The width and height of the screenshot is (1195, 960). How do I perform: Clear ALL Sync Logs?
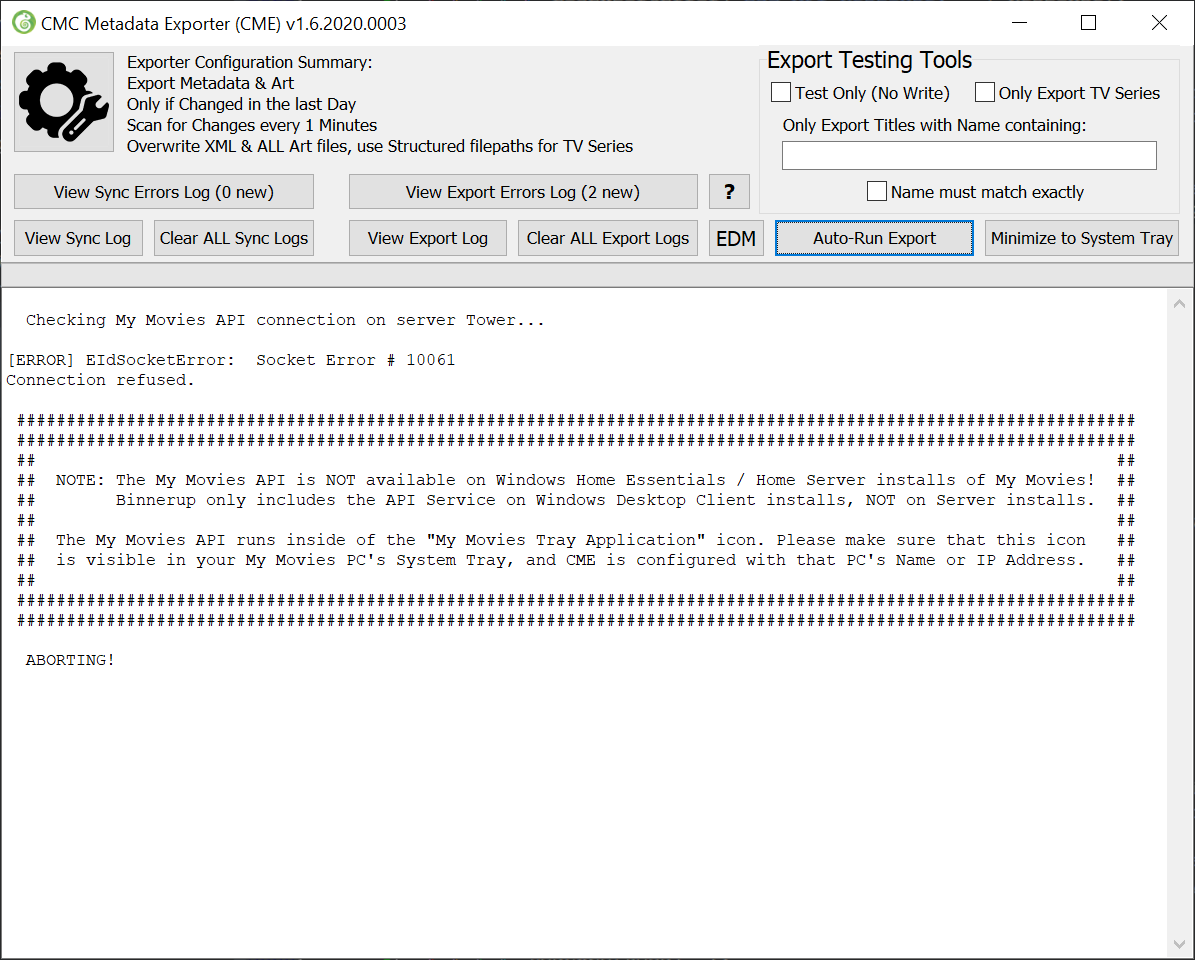(x=234, y=238)
